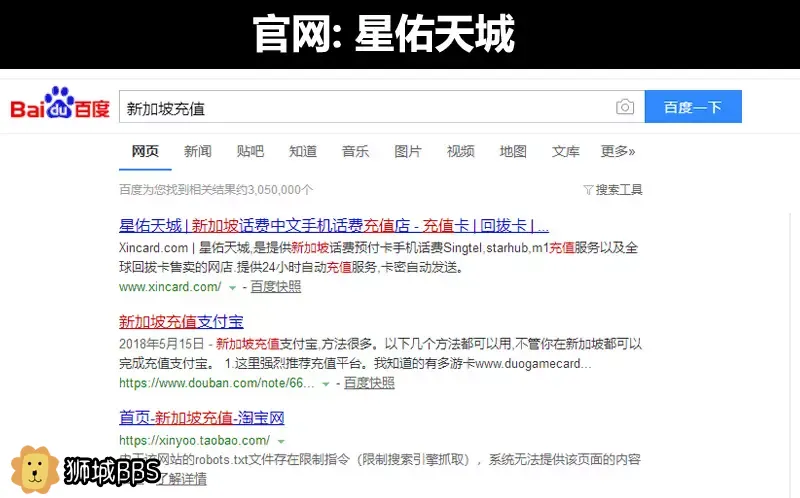Click the search query input field
800x498 pixels.
[x=382, y=107]
